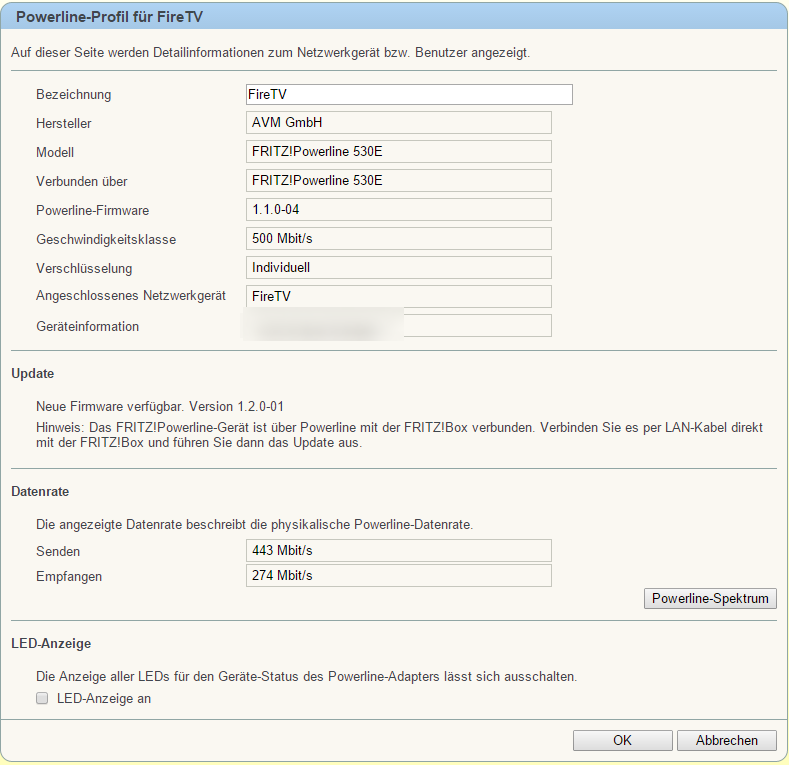This screenshot has height=765, width=789.
Task: Select the Modell value FRITZ!Powerline 530E
Action: pos(399,152)
